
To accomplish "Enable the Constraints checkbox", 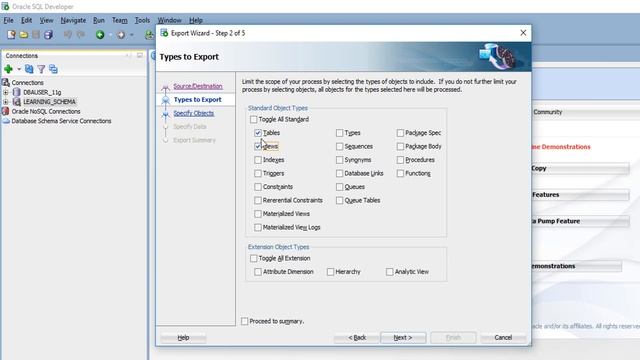I will (258, 187).
